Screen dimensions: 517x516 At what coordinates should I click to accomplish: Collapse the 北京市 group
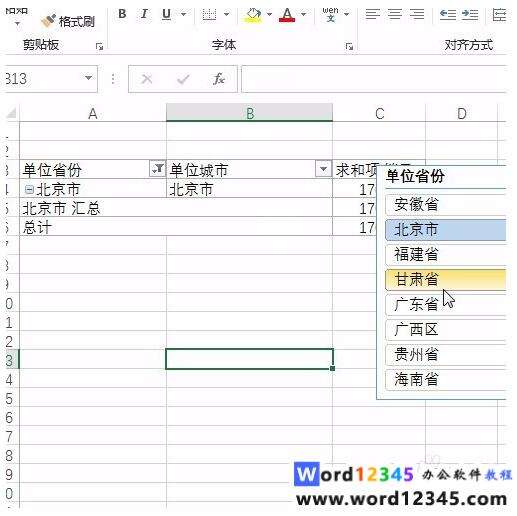[x=29, y=190]
